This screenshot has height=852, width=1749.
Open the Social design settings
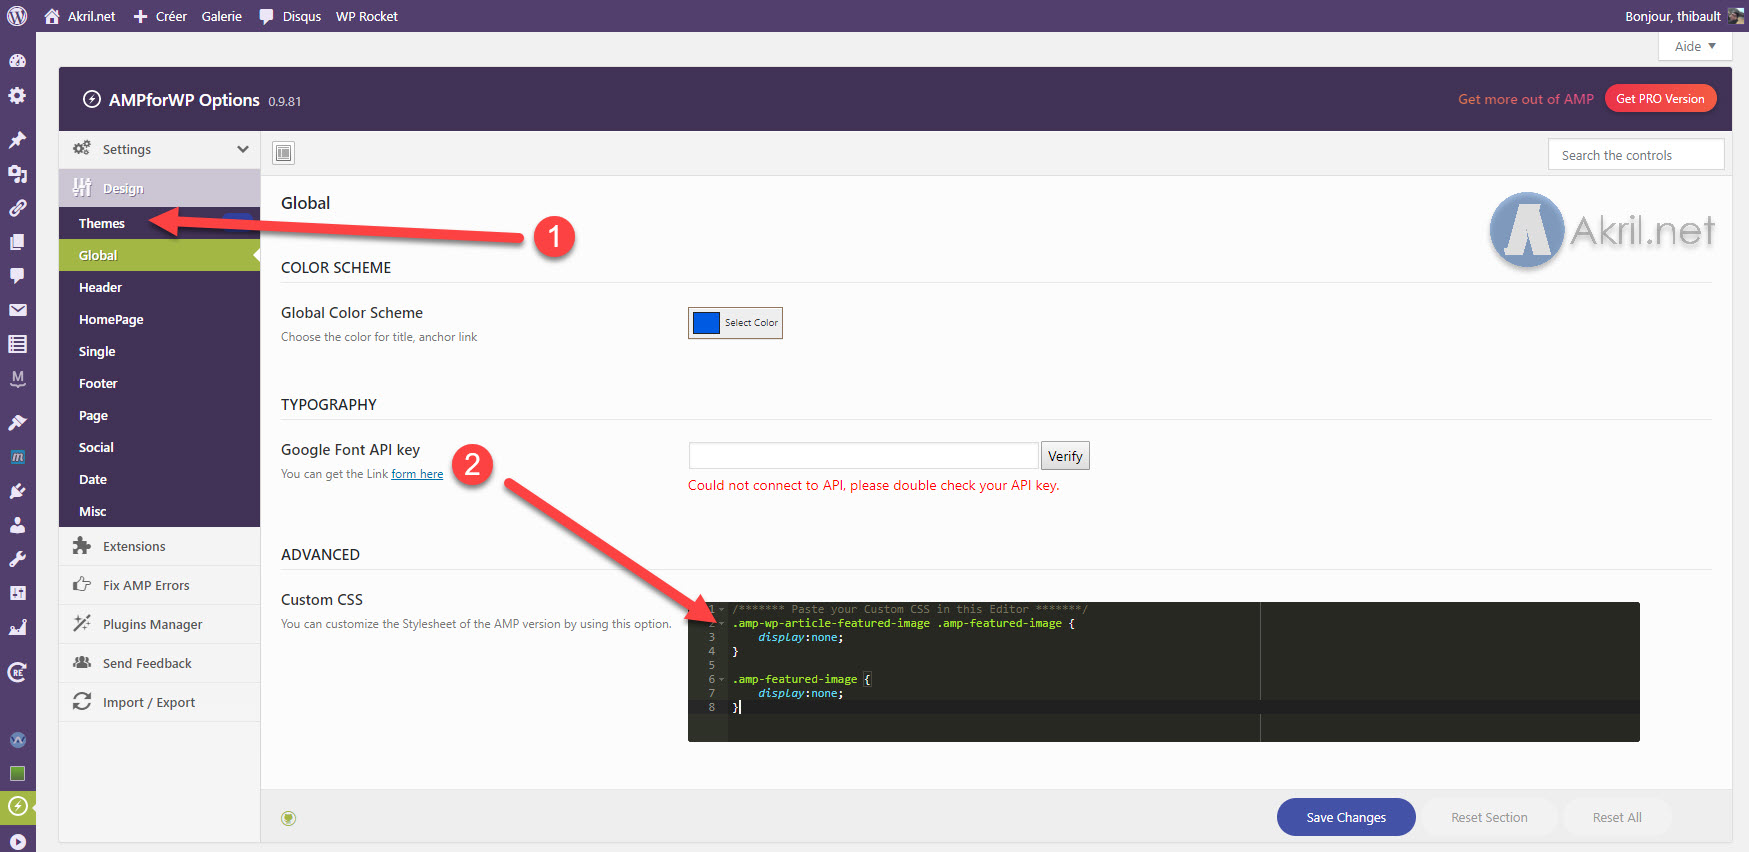click(159, 447)
